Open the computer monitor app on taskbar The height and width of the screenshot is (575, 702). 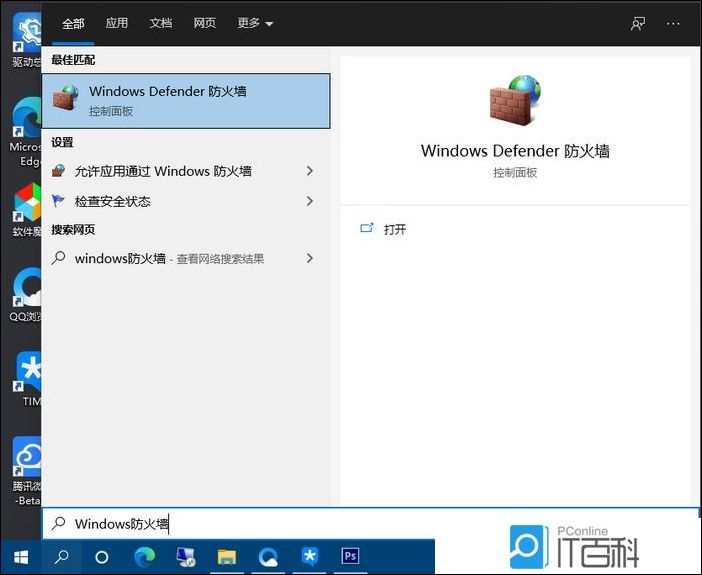pyautogui.click(x=186, y=557)
